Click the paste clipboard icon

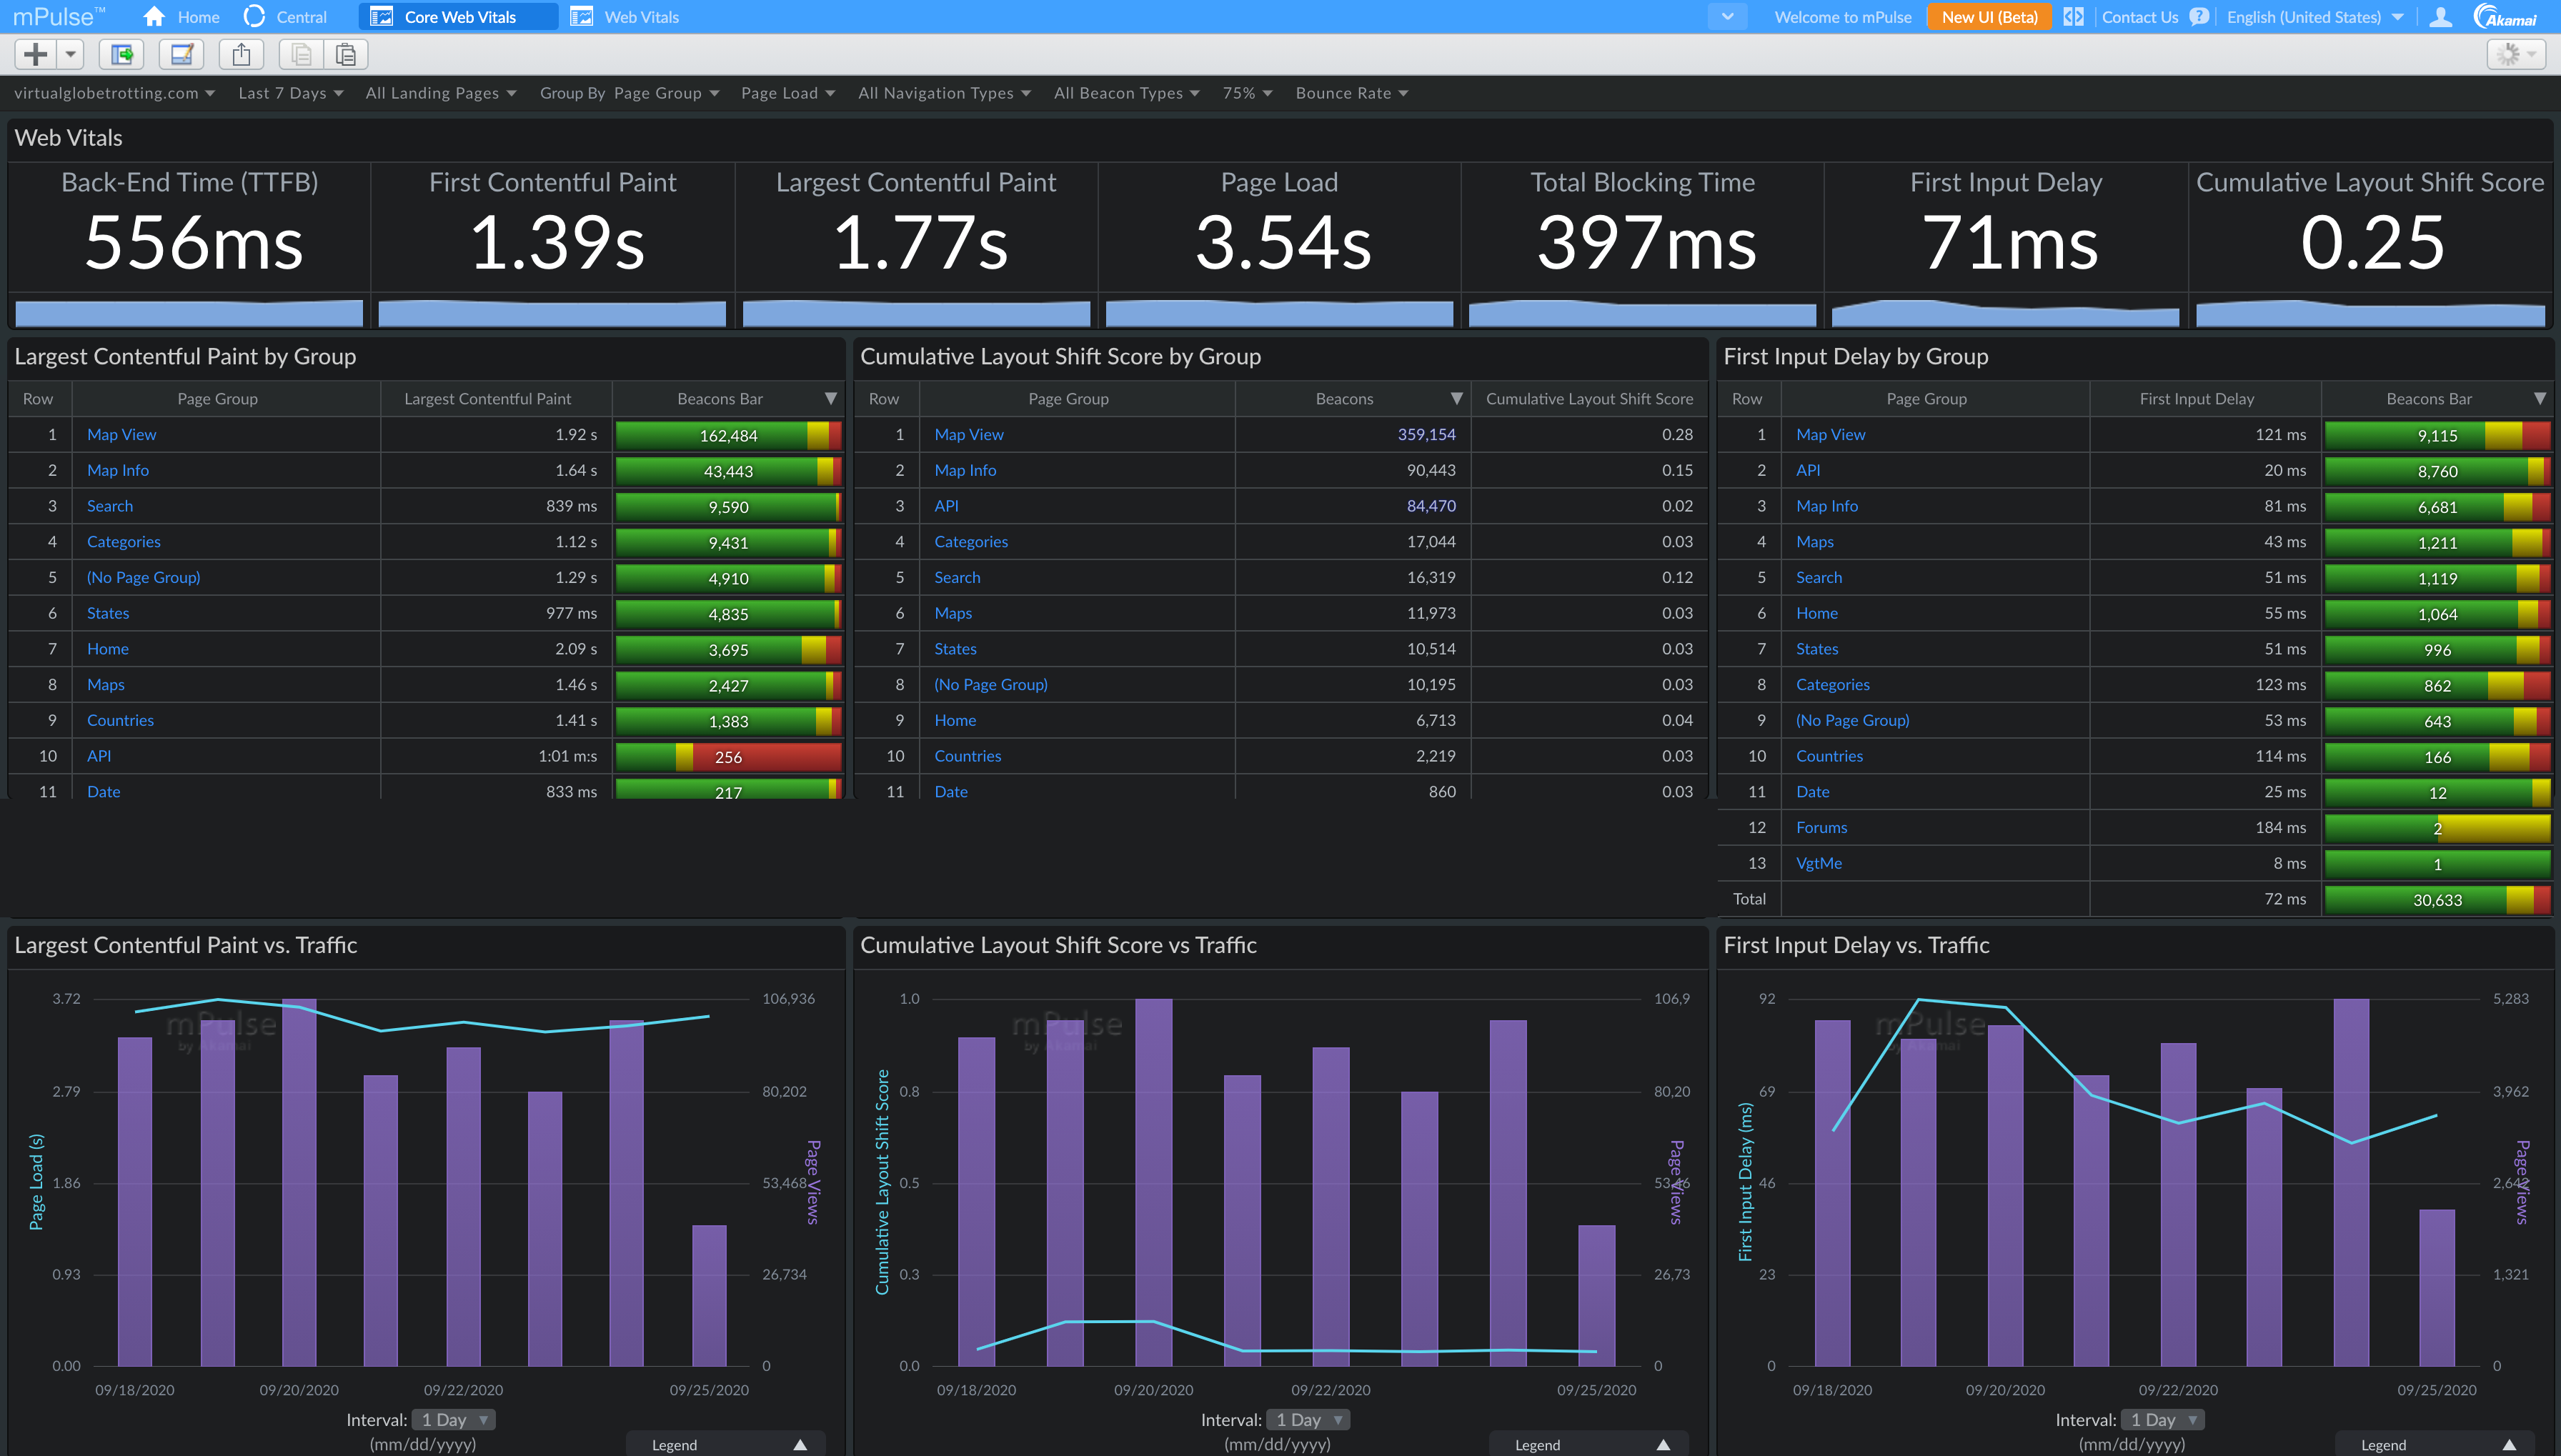[346, 54]
